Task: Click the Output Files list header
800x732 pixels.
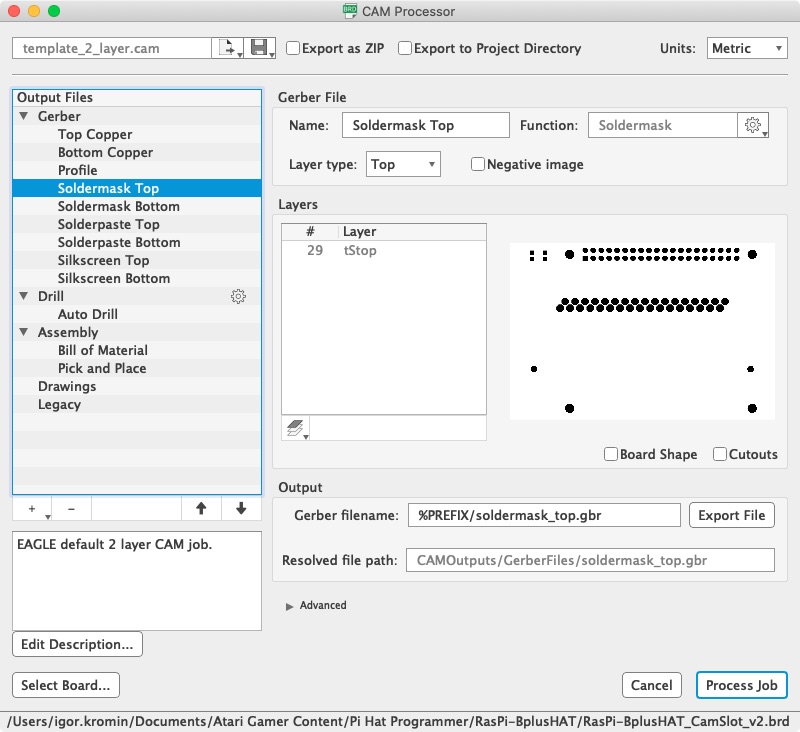Action: [137, 97]
